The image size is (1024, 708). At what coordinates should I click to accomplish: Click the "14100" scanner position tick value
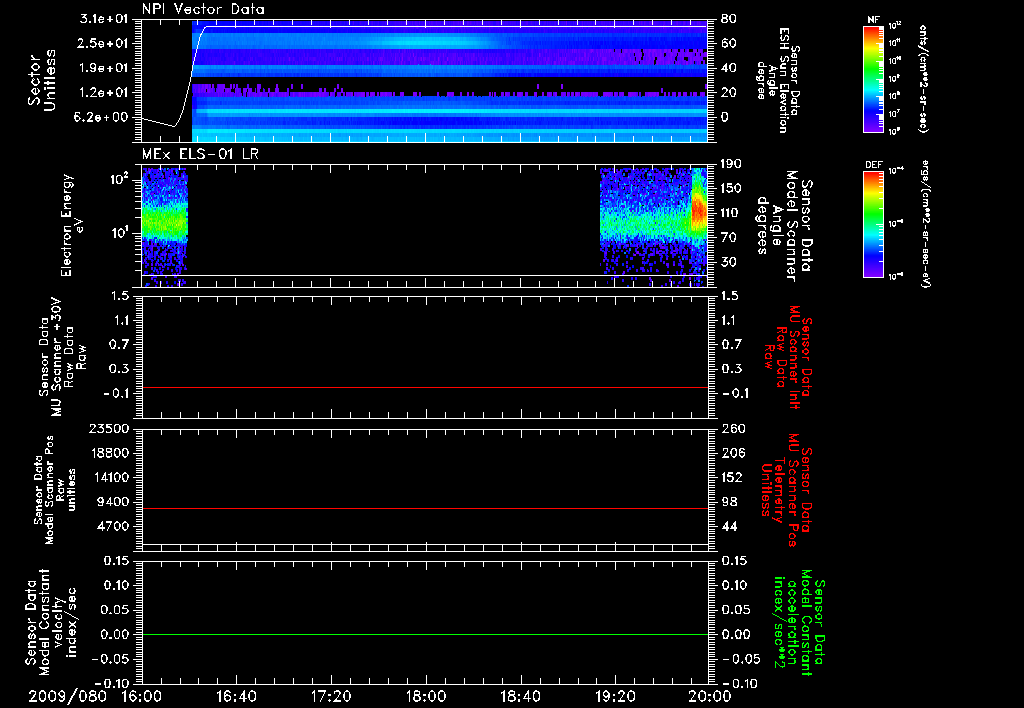pyautogui.click(x=110, y=477)
